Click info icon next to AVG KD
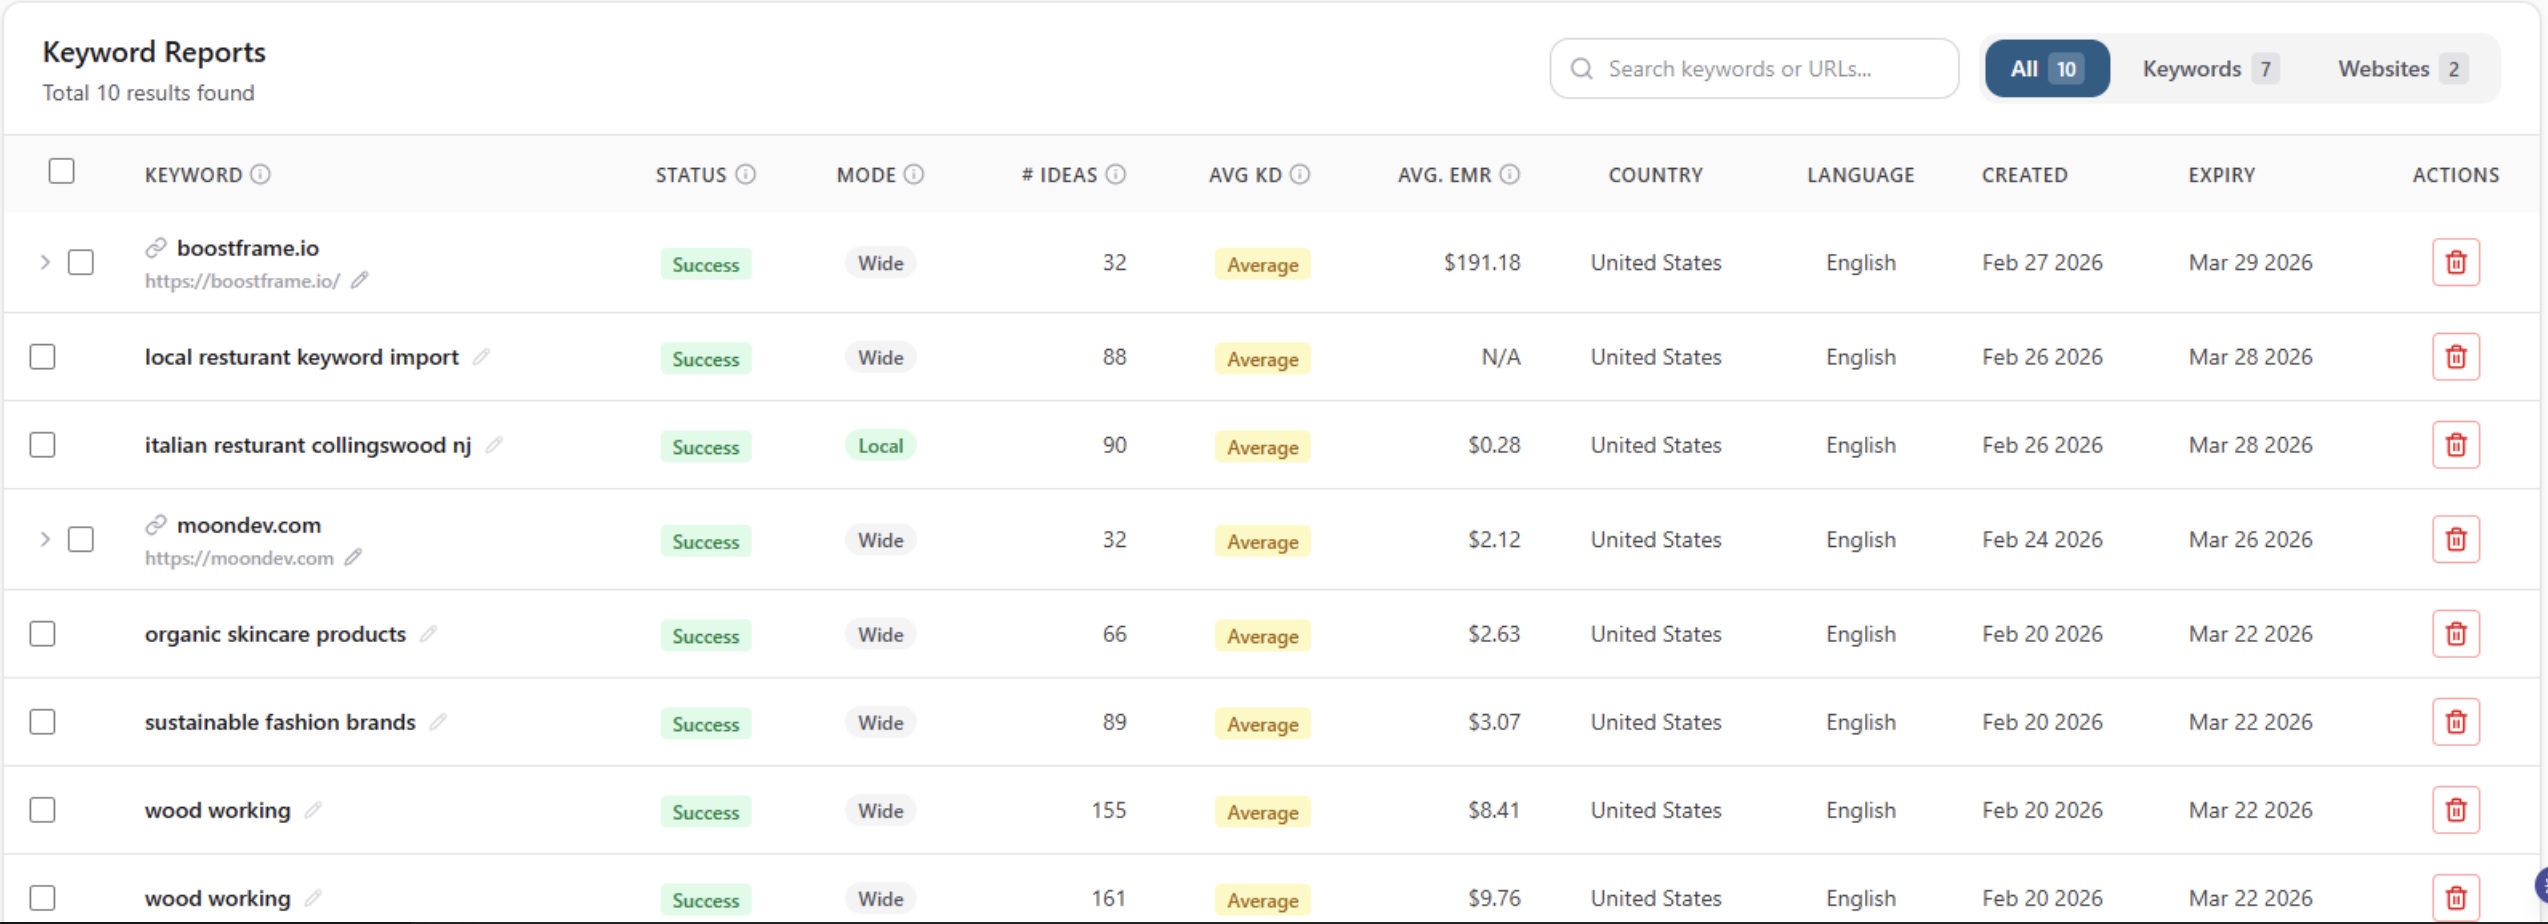Image resolution: width=2548 pixels, height=924 pixels. tap(1299, 174)
